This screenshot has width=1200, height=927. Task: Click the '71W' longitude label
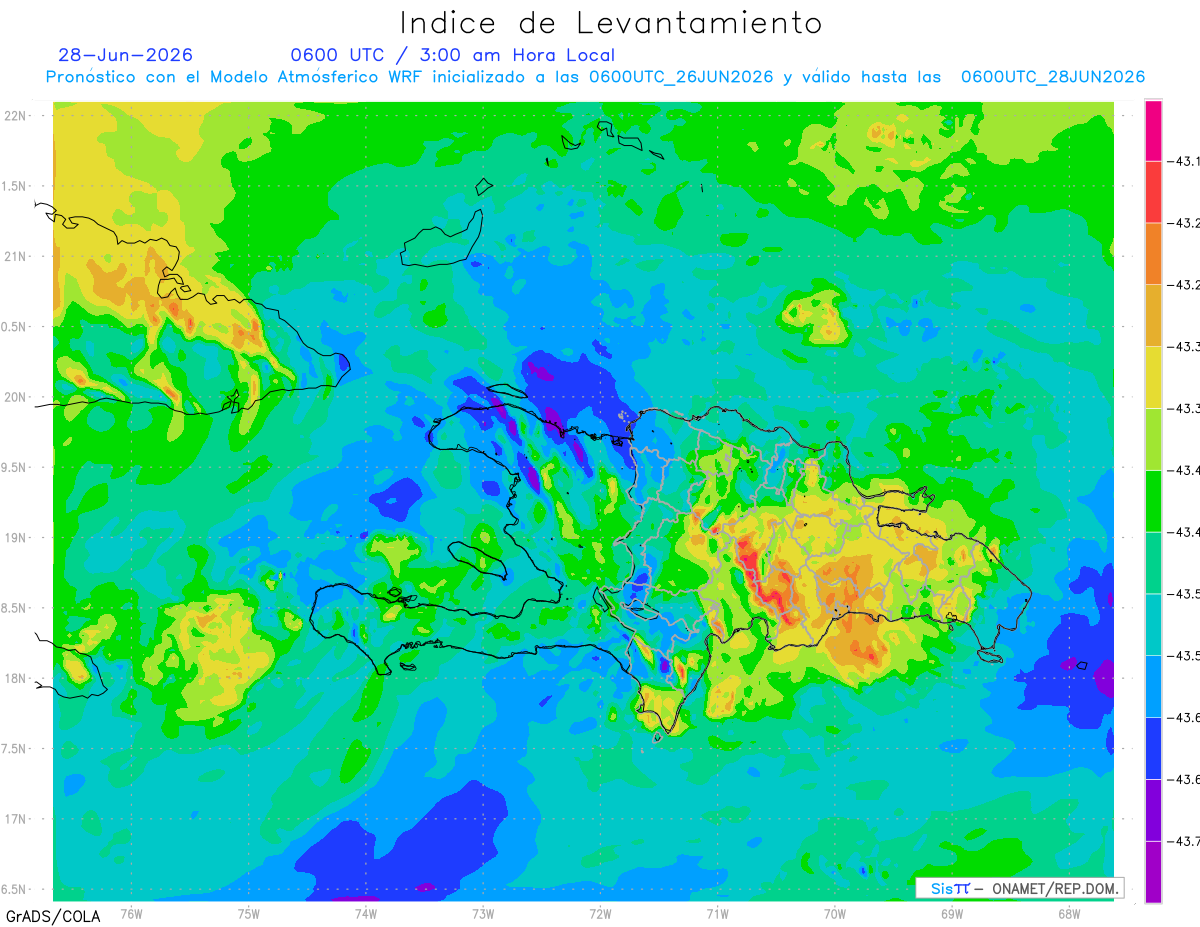[717, 913]
